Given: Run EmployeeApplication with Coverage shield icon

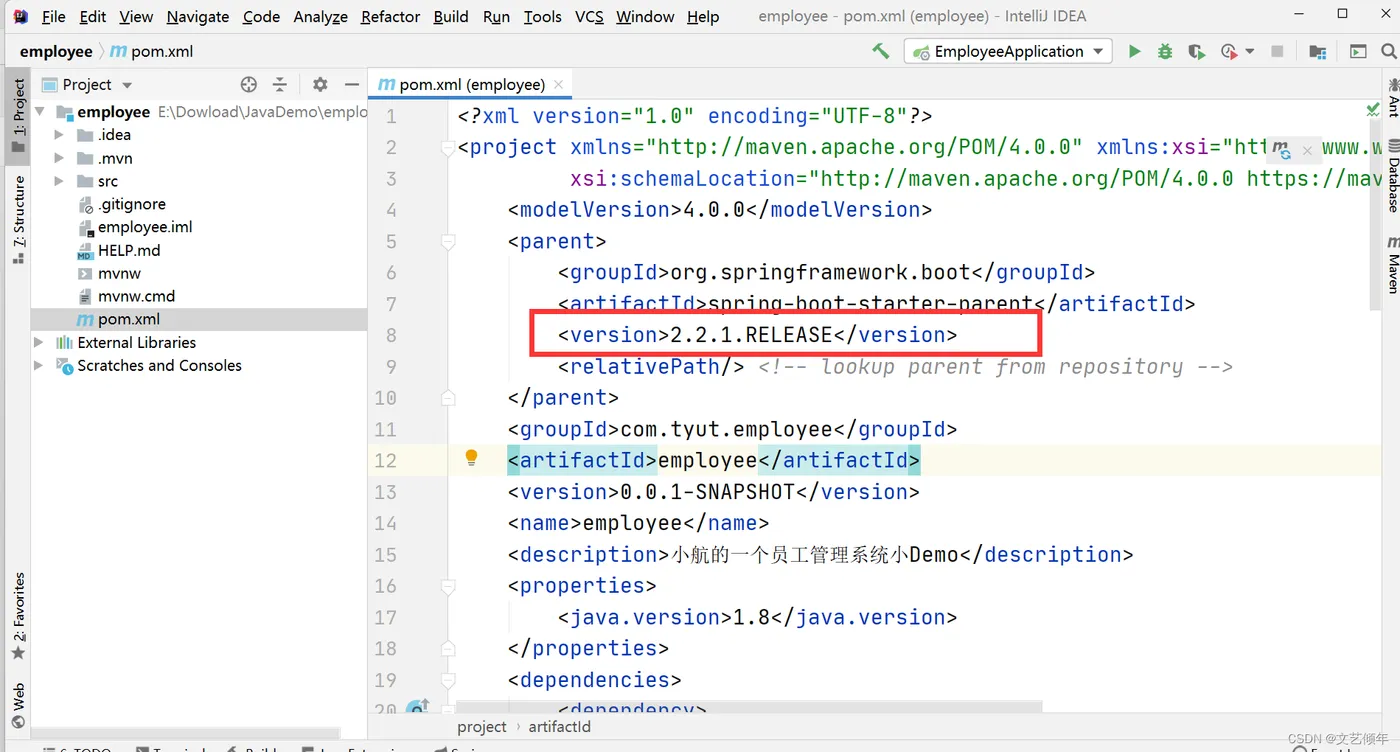Looking at the screenshot, I should [1196, 51].
